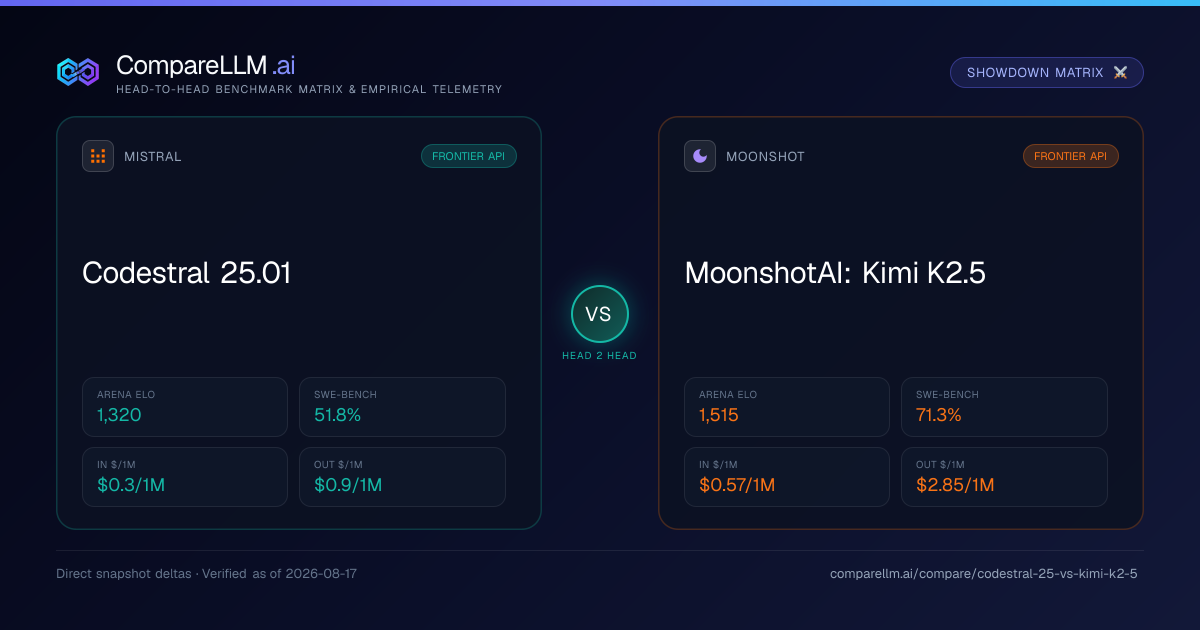Screen dimensions: 1200x630
Task: Click the Frontier API badge on Mistral card
Action: point(469,156)
